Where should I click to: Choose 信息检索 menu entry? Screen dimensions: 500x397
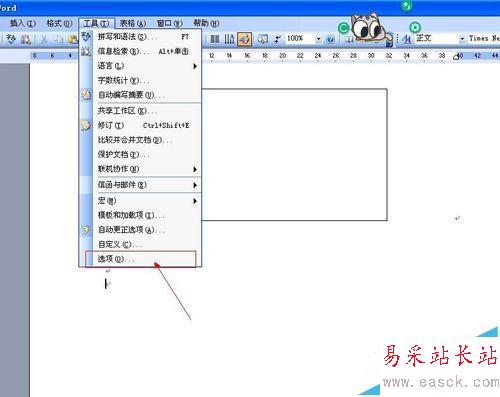tap(140, 51)
